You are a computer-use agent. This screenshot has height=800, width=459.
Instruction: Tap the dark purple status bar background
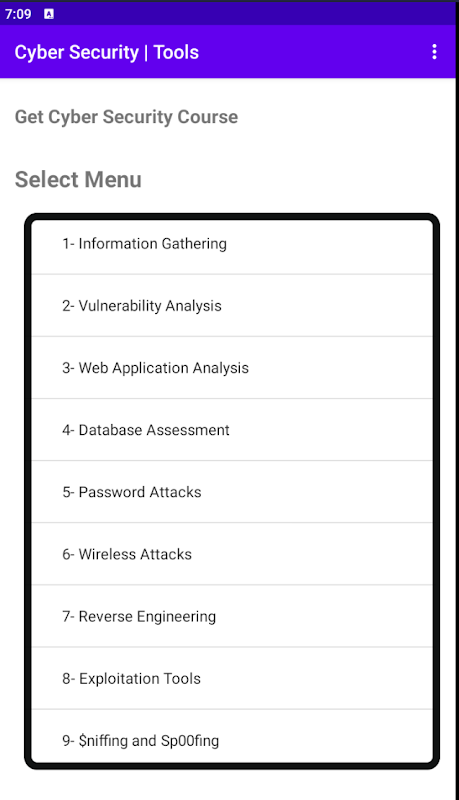click(255, 13)
